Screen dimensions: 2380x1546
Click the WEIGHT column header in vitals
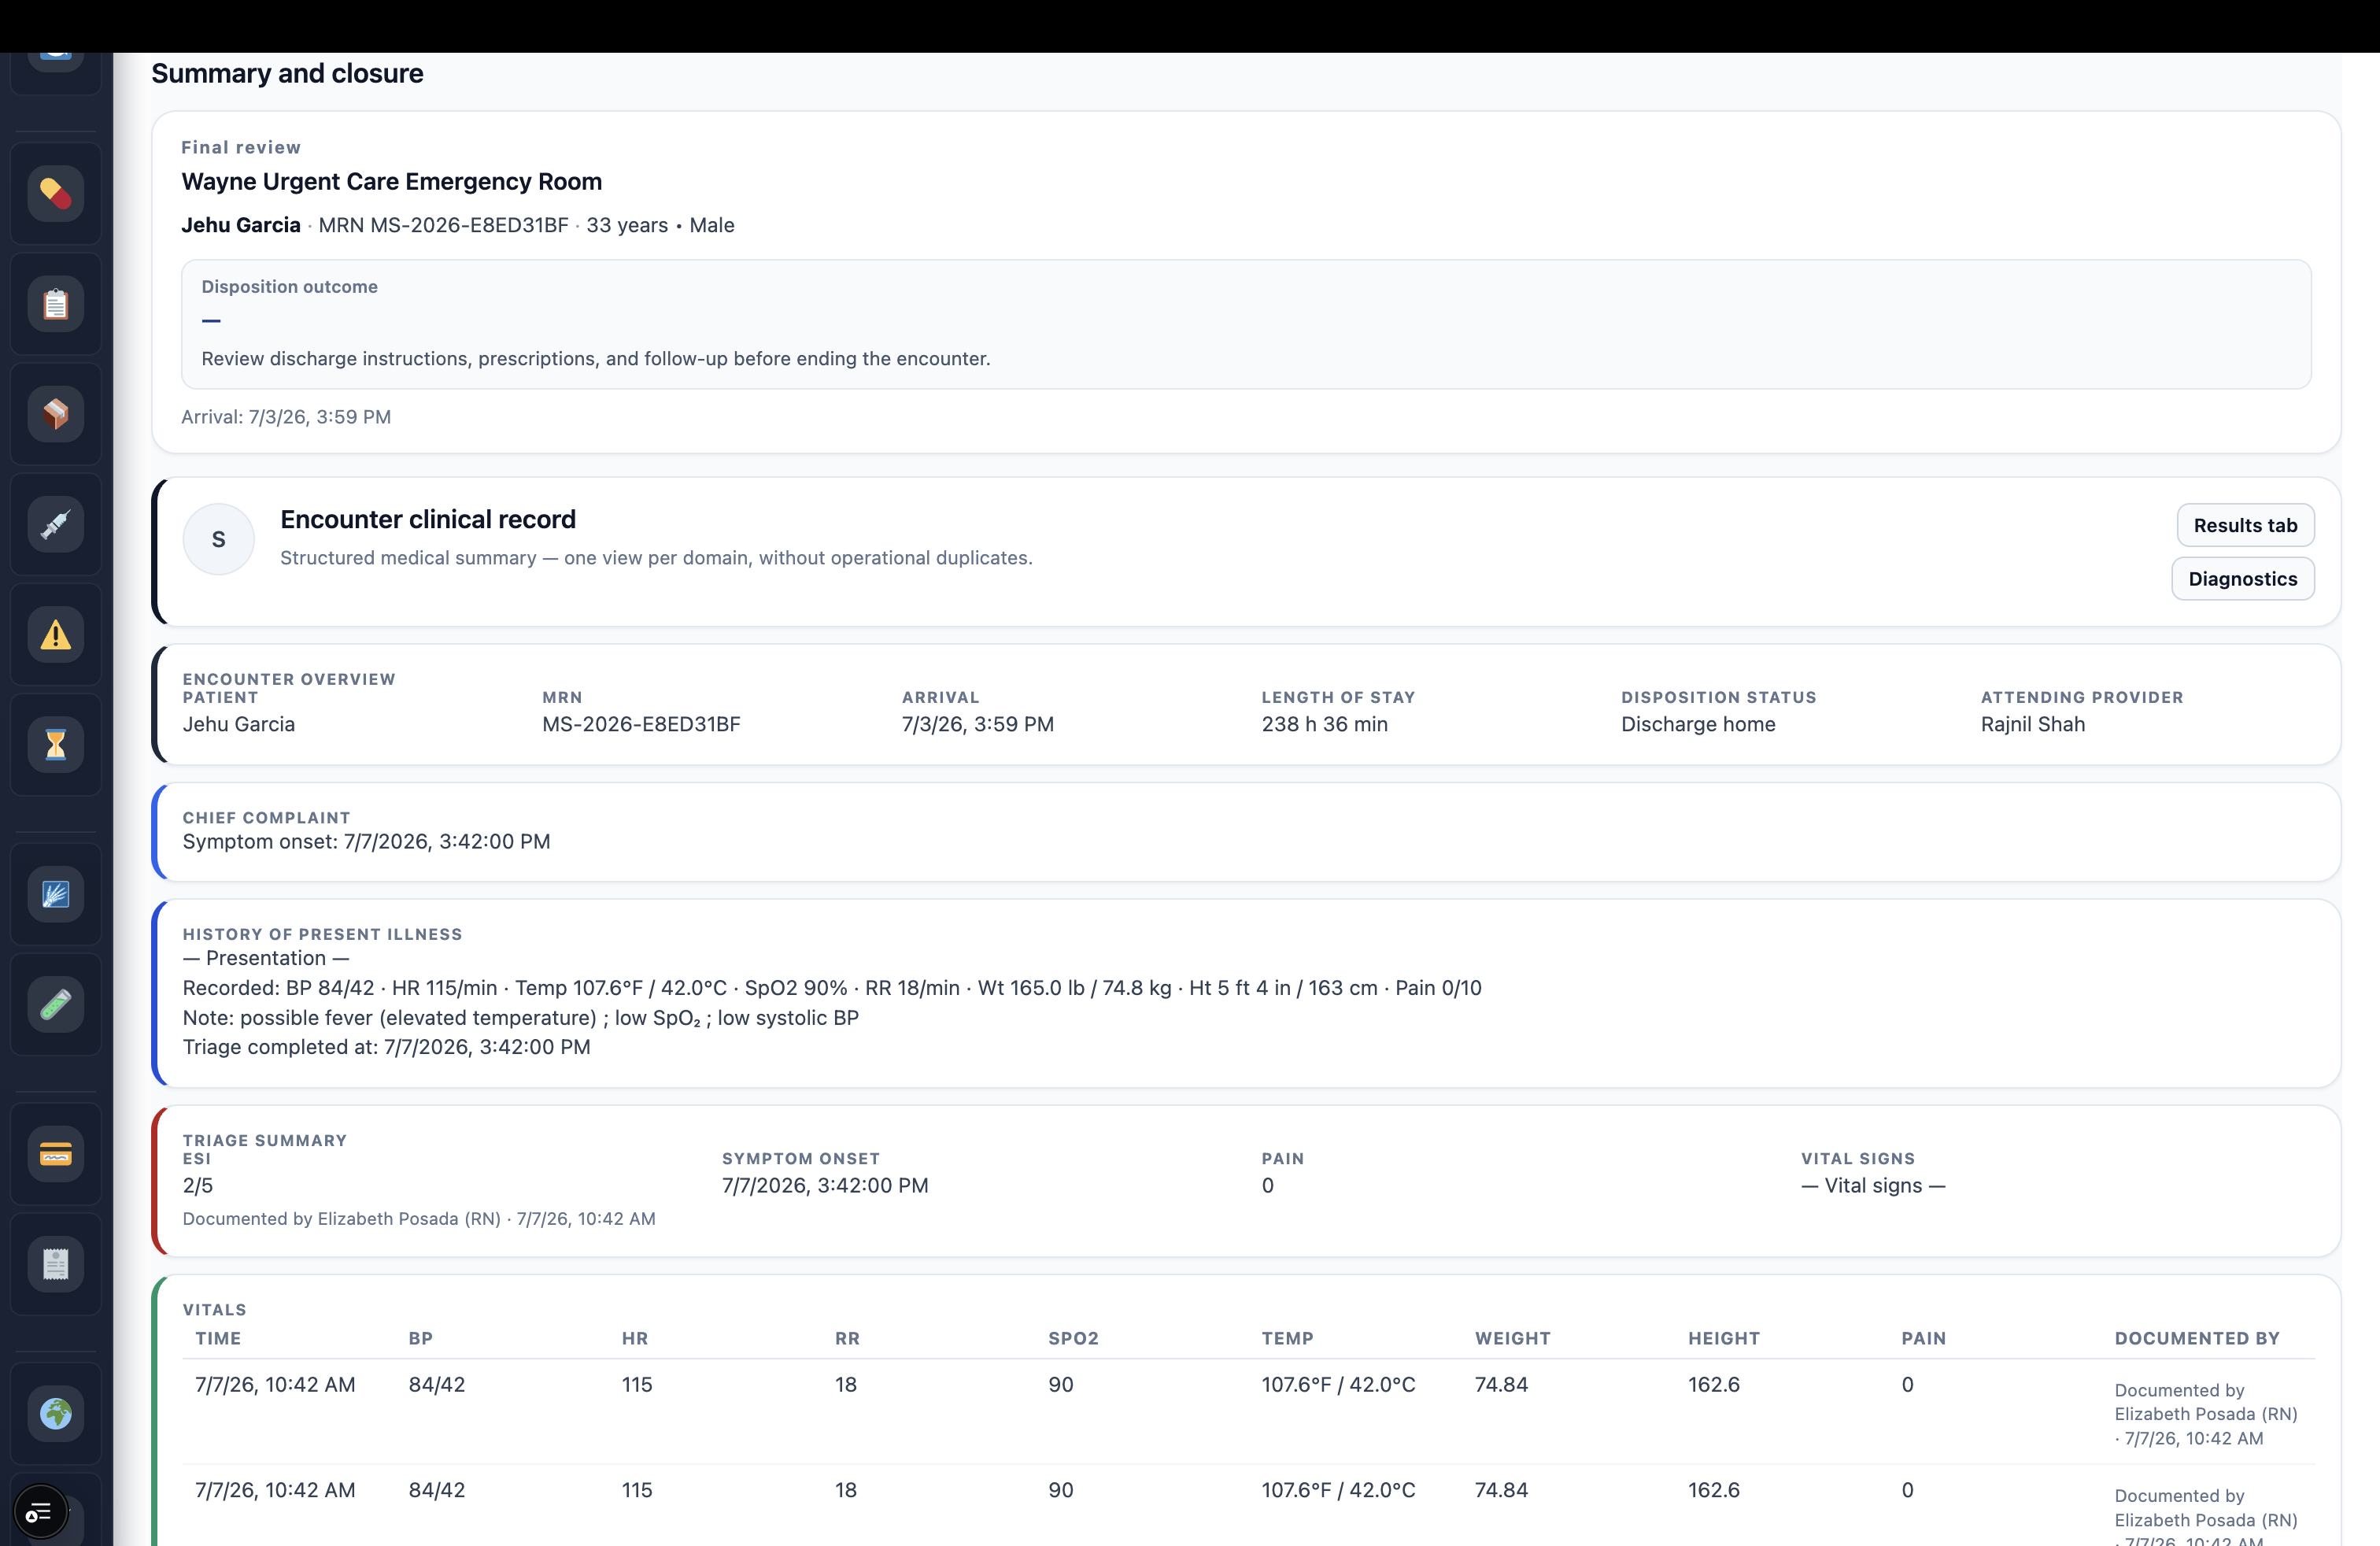(x=1512, y=1338)
